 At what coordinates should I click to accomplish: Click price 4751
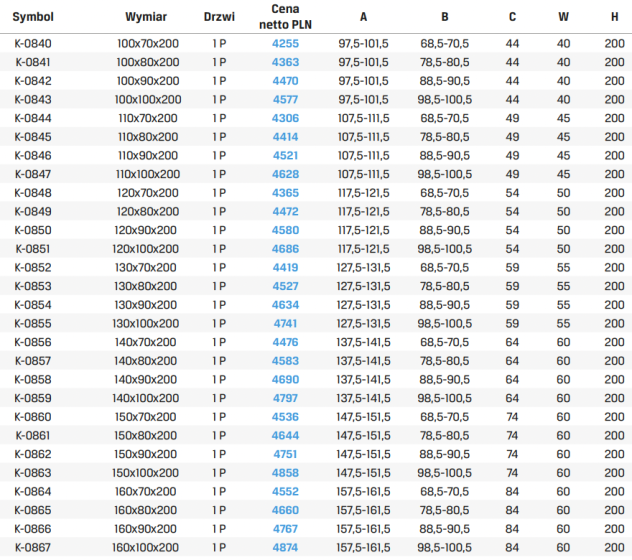(285, 454)
